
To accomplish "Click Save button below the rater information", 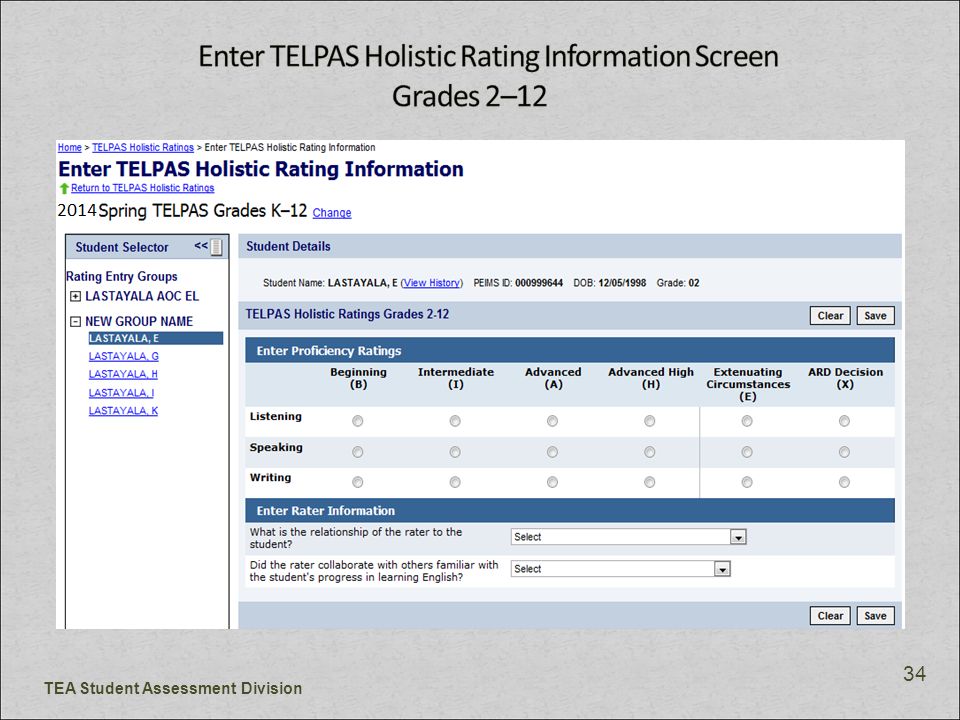I will (876, 616).
